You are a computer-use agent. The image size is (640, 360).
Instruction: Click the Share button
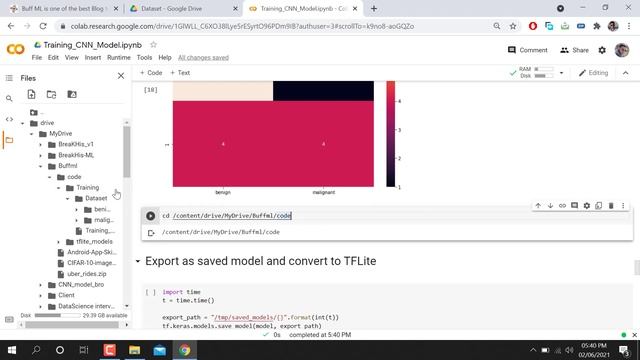pyautogui.click(x=574, y=50)
